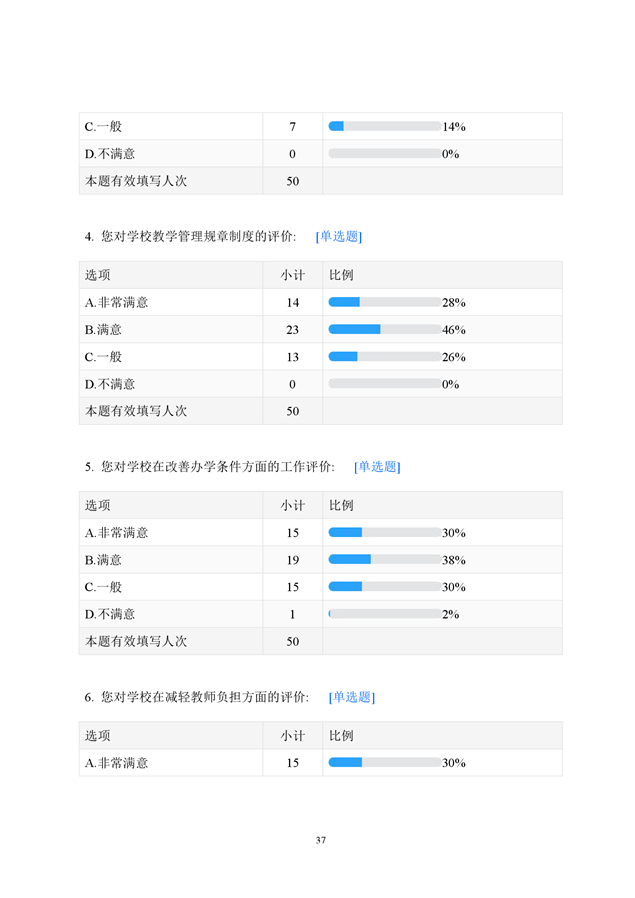Viewport: 635px width, 898px height.
Task: Click the 28% progress bar in question 4
Action: click(x=385, y=302)
